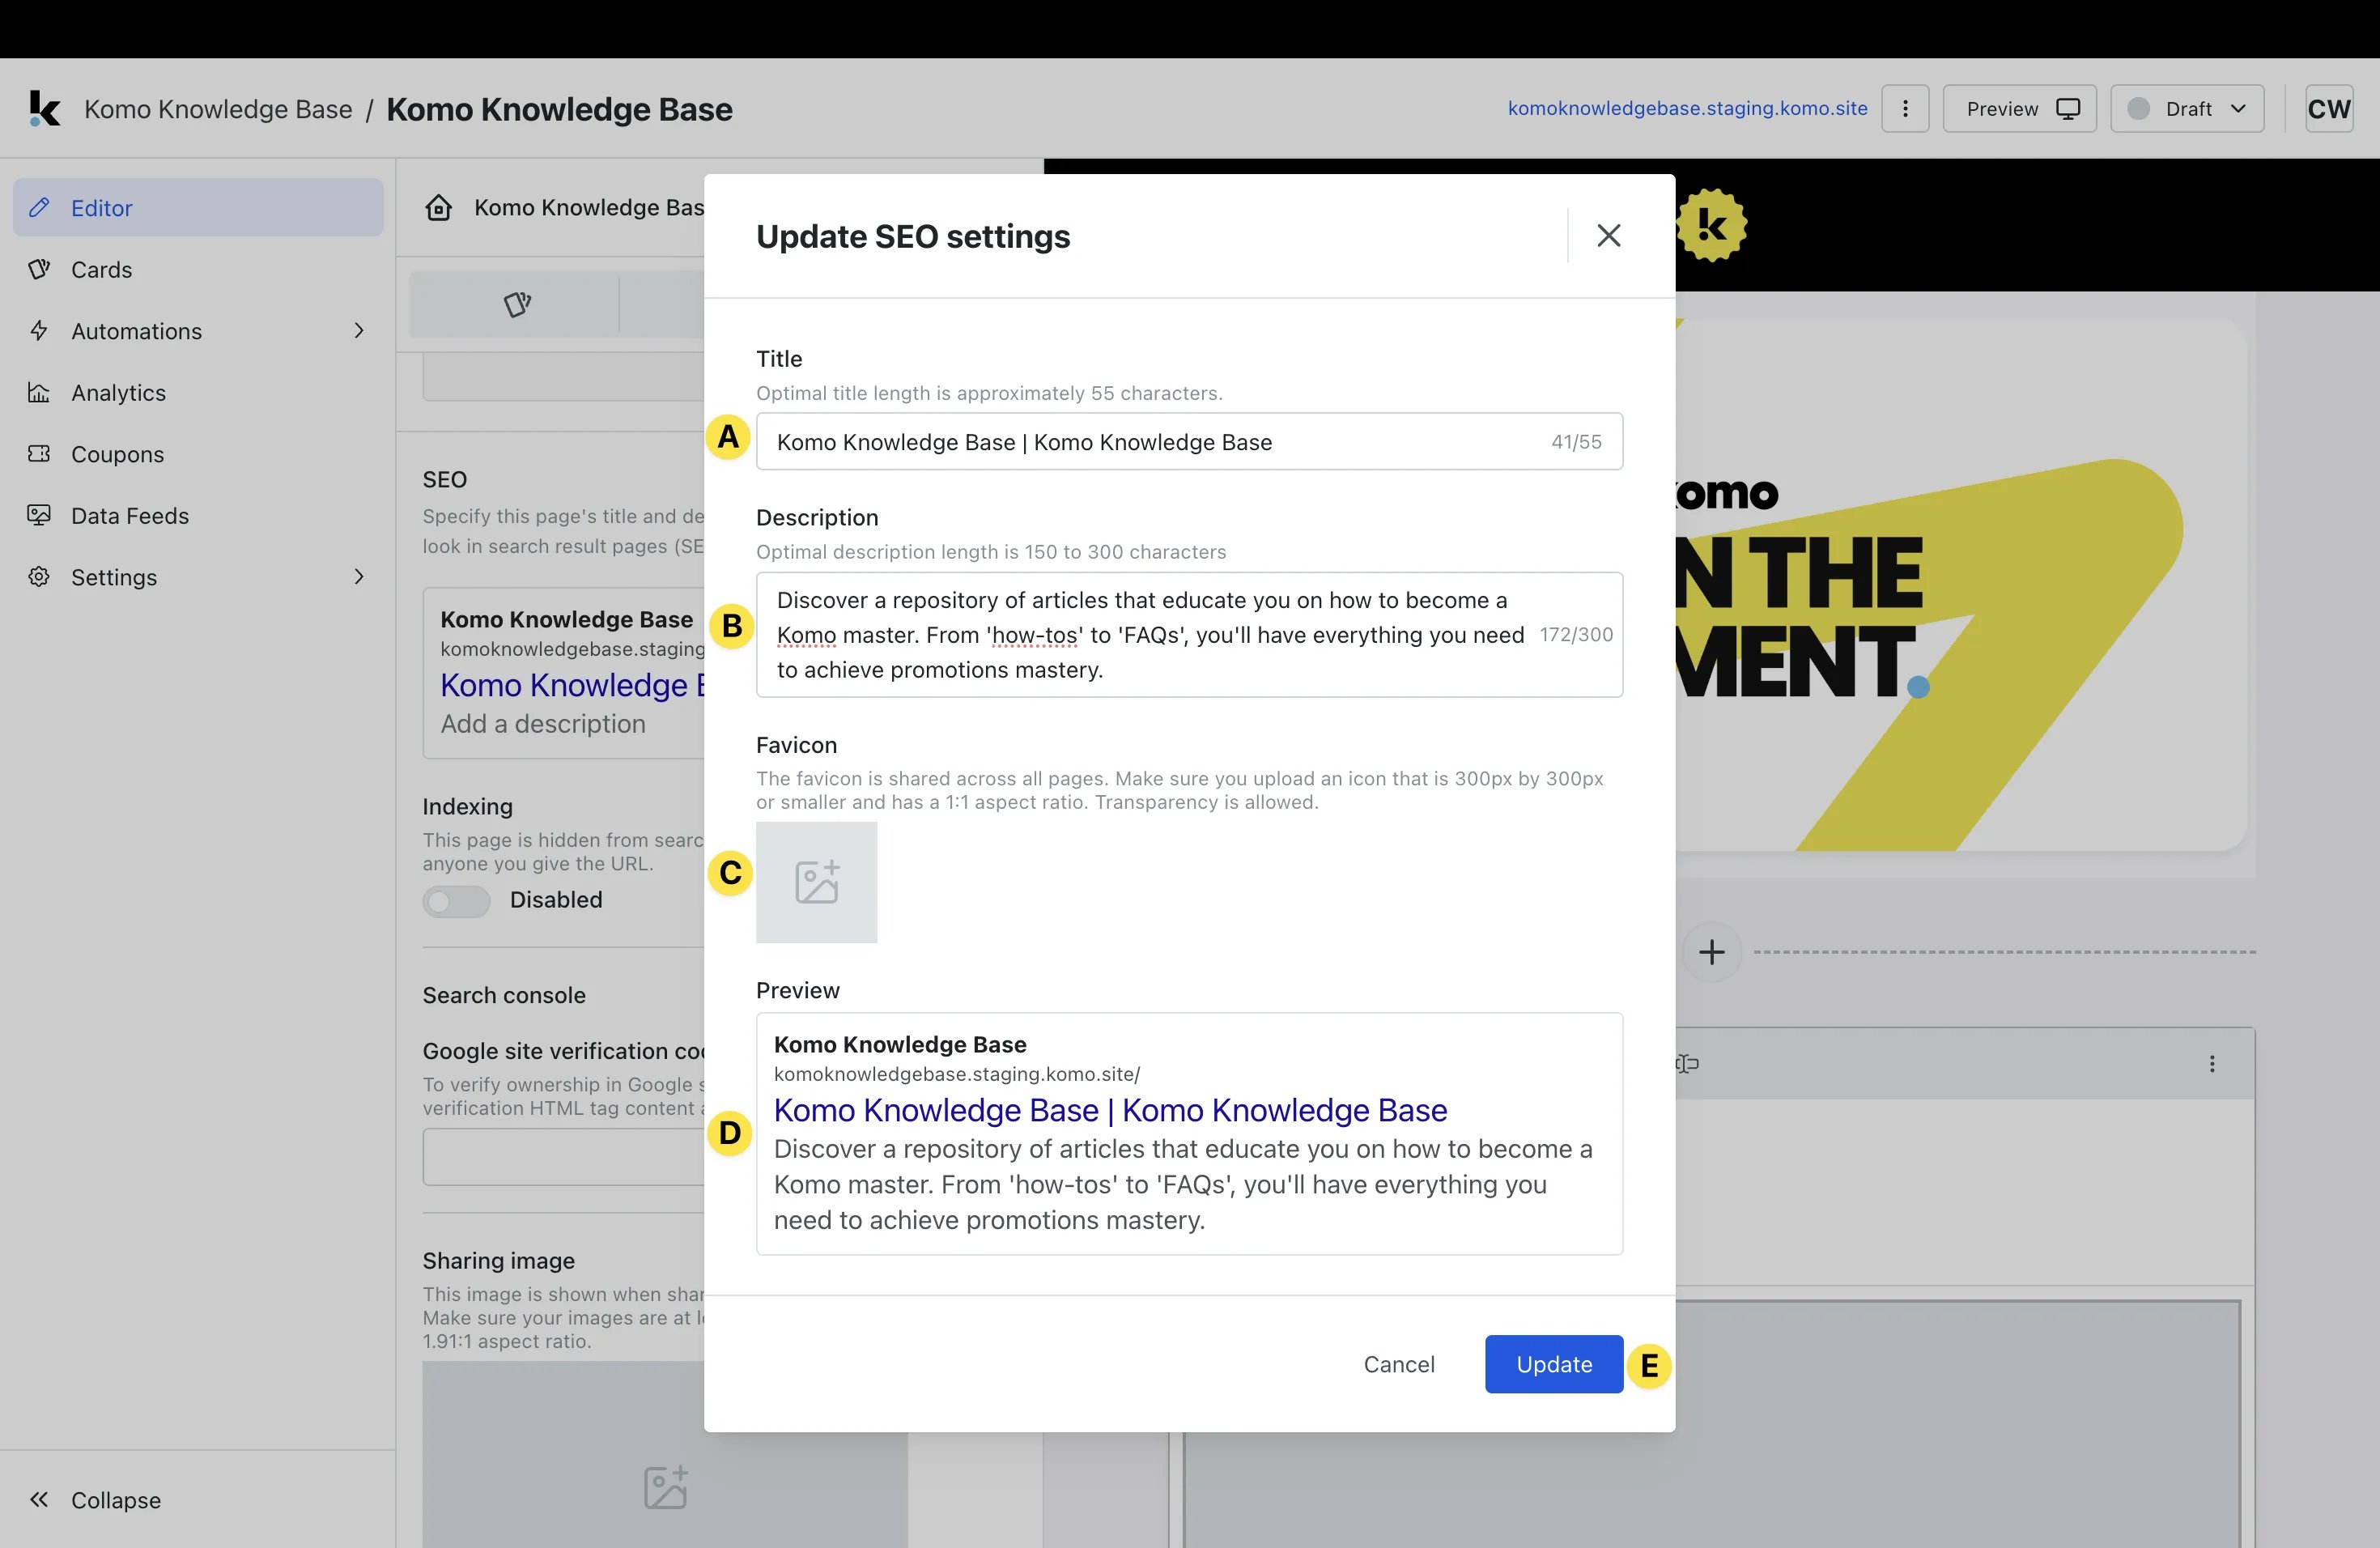Click the monitor icon in Preview button
Viewport: 2380px width, 1548px height.
pos(2068,108)
